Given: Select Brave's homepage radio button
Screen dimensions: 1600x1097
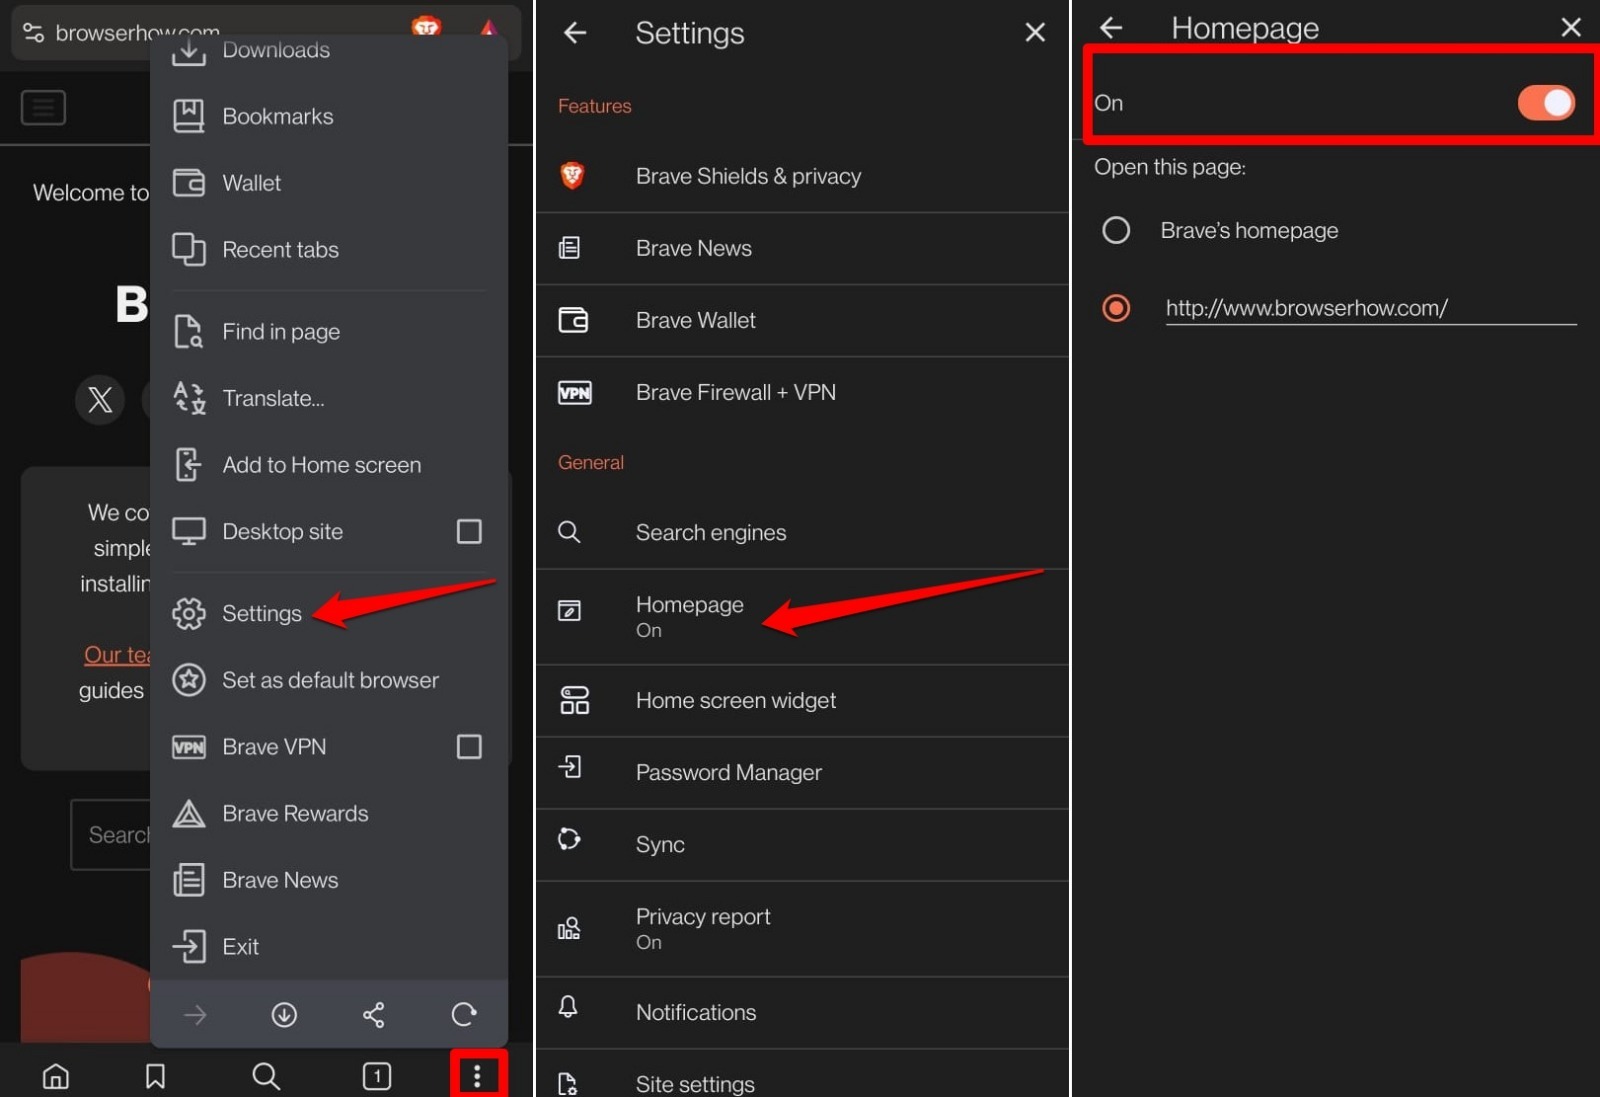Looking at the screenshot, I should point(1116,231).
